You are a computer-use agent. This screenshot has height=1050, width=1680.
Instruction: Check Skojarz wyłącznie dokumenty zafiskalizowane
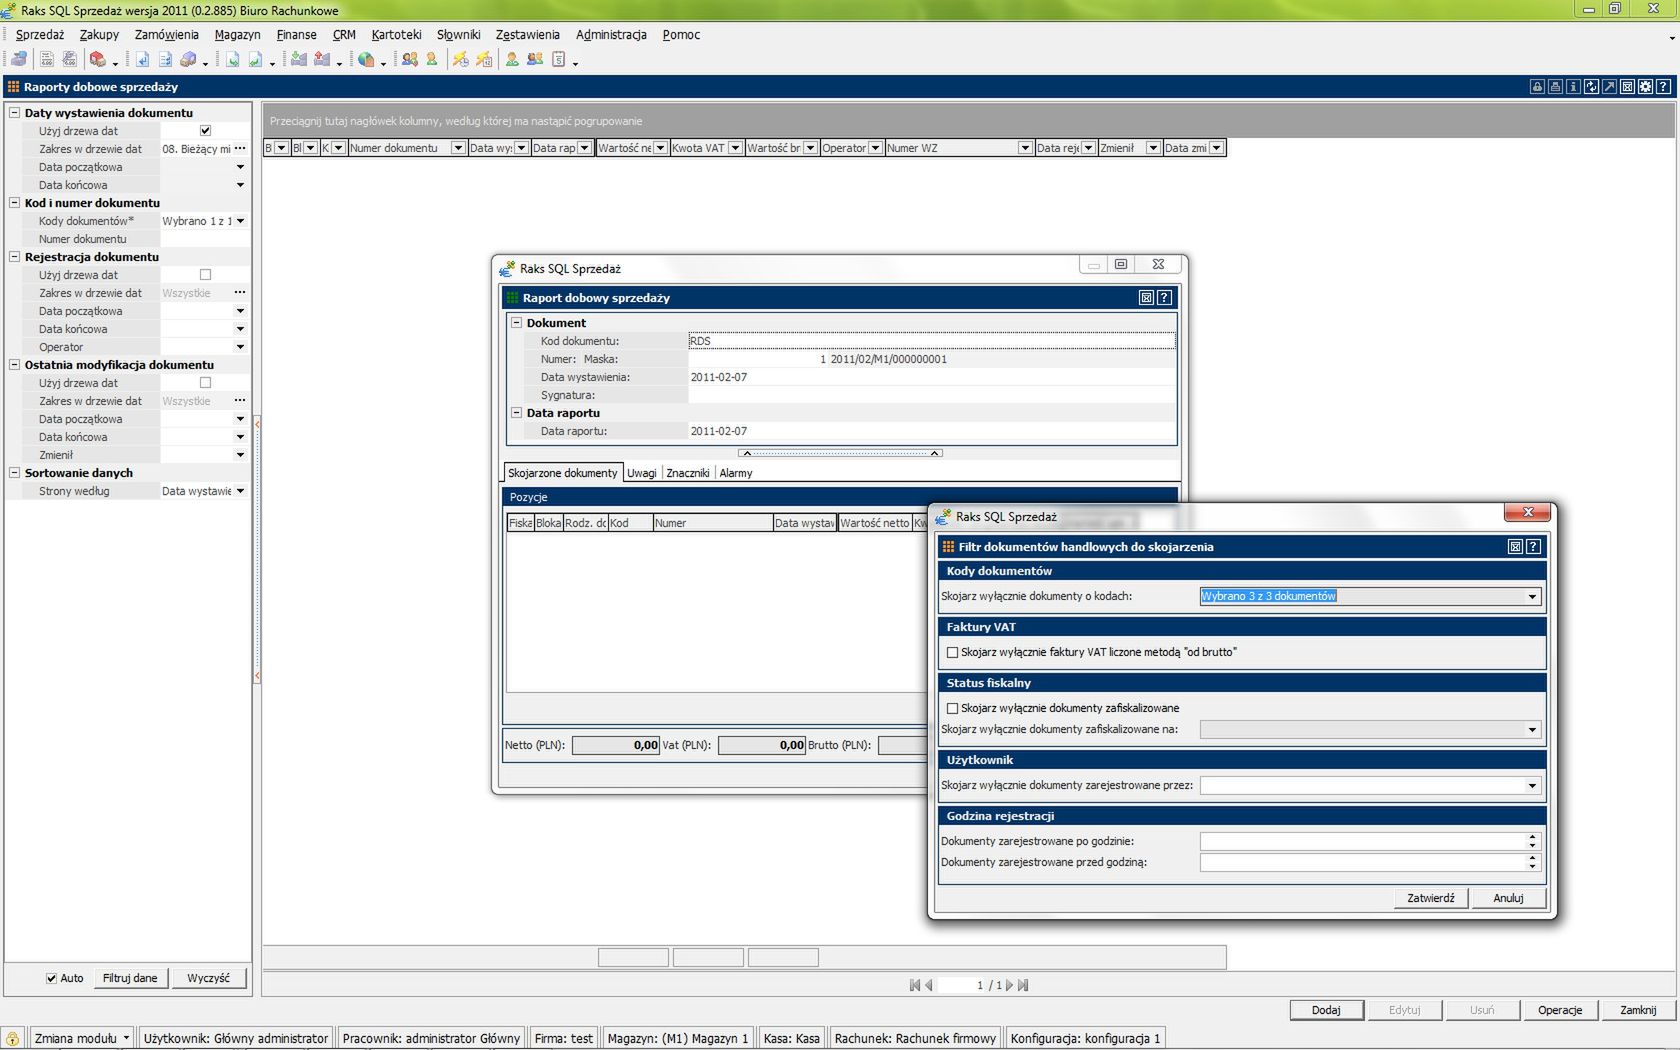pos(952,709)
